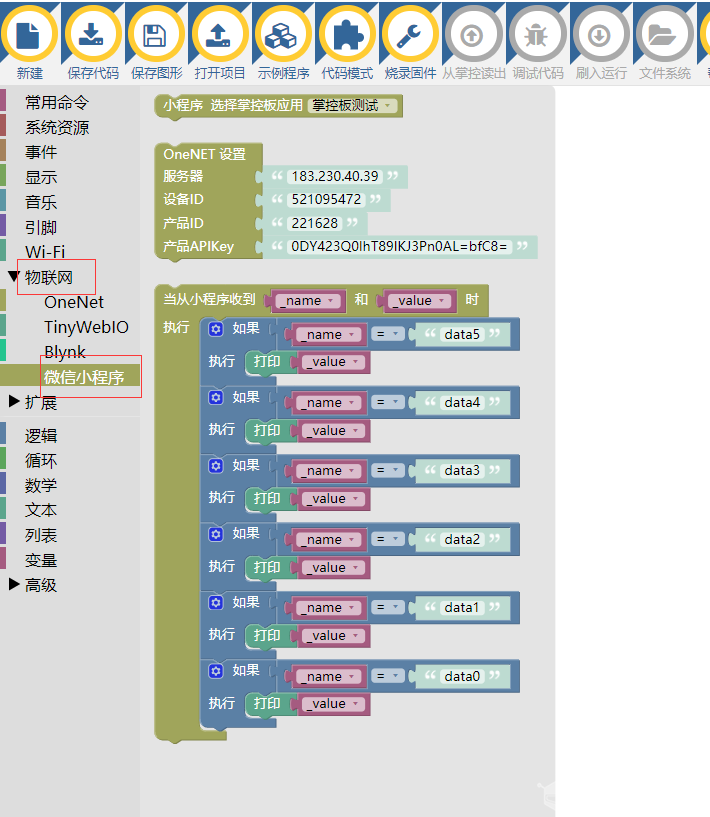This screenshot has width=710, height=817.
Task: Select the 事件 category
Action: pos(41,153)
